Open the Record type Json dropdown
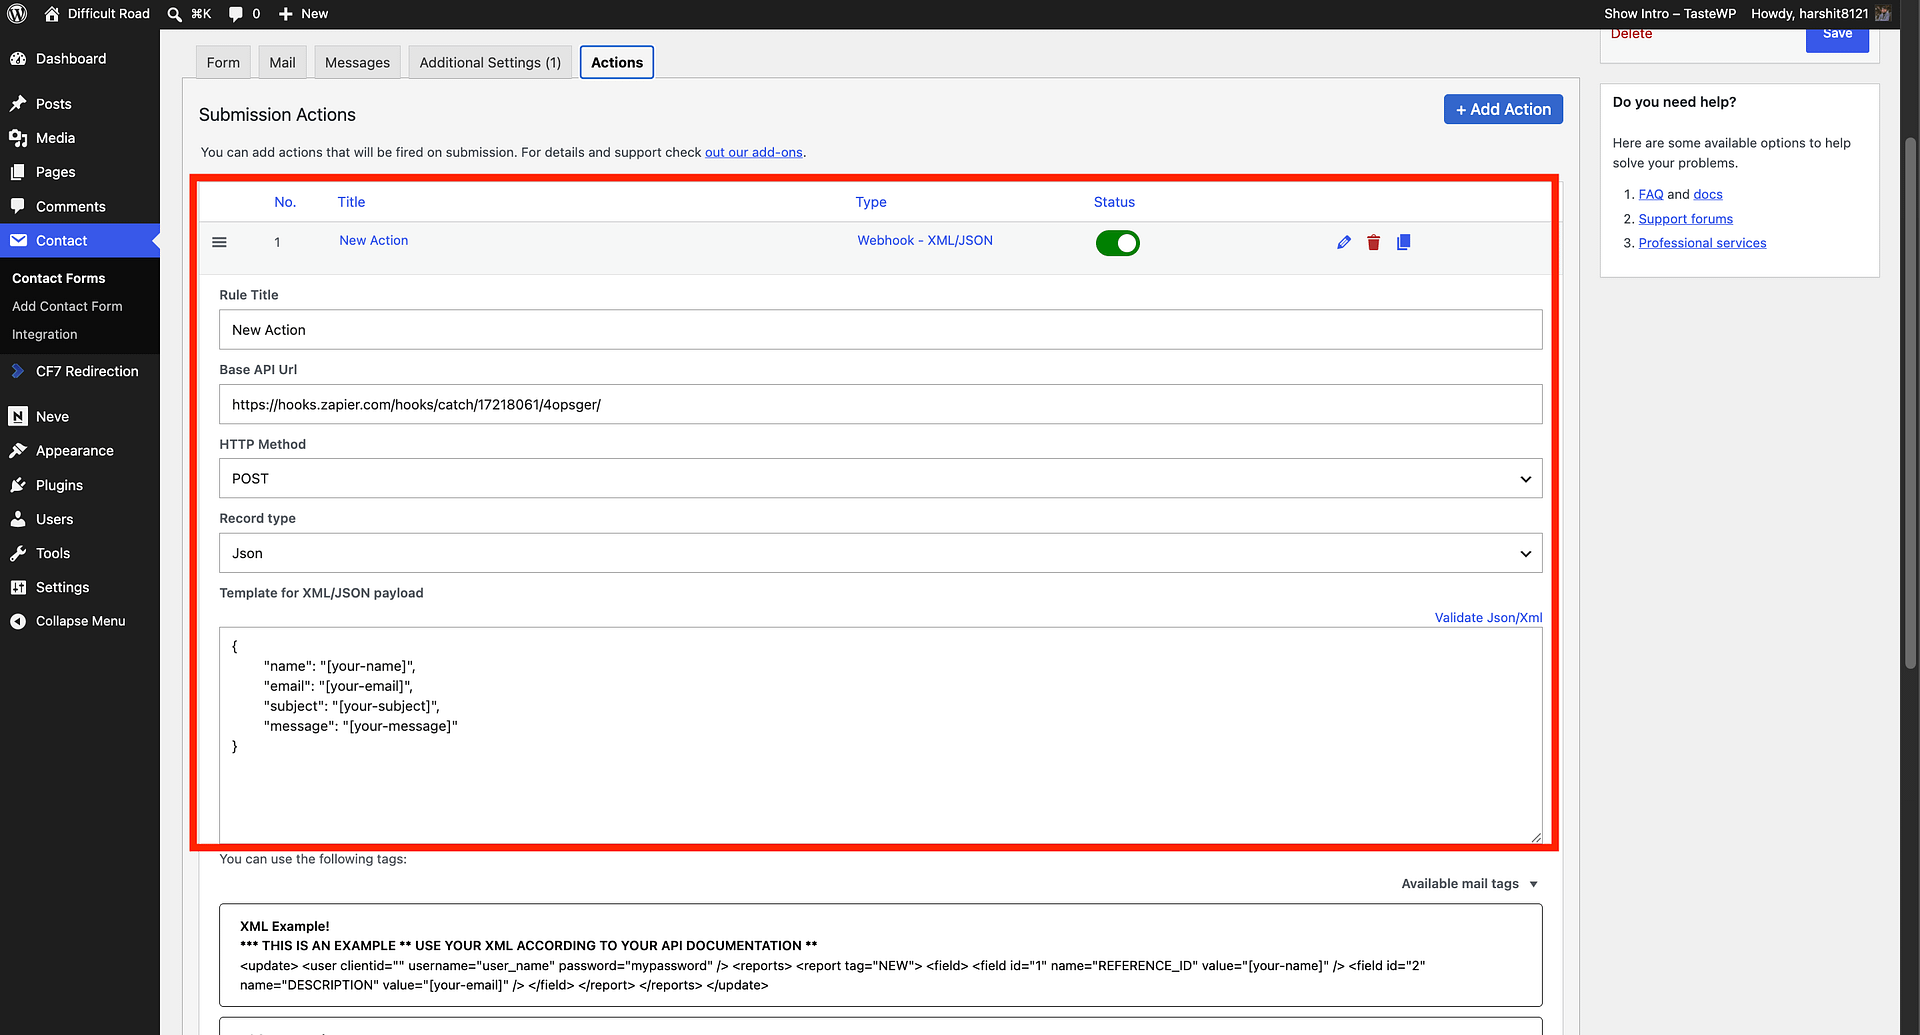1920x1035 pixels. pyautogui.click(x=880, y=553)
